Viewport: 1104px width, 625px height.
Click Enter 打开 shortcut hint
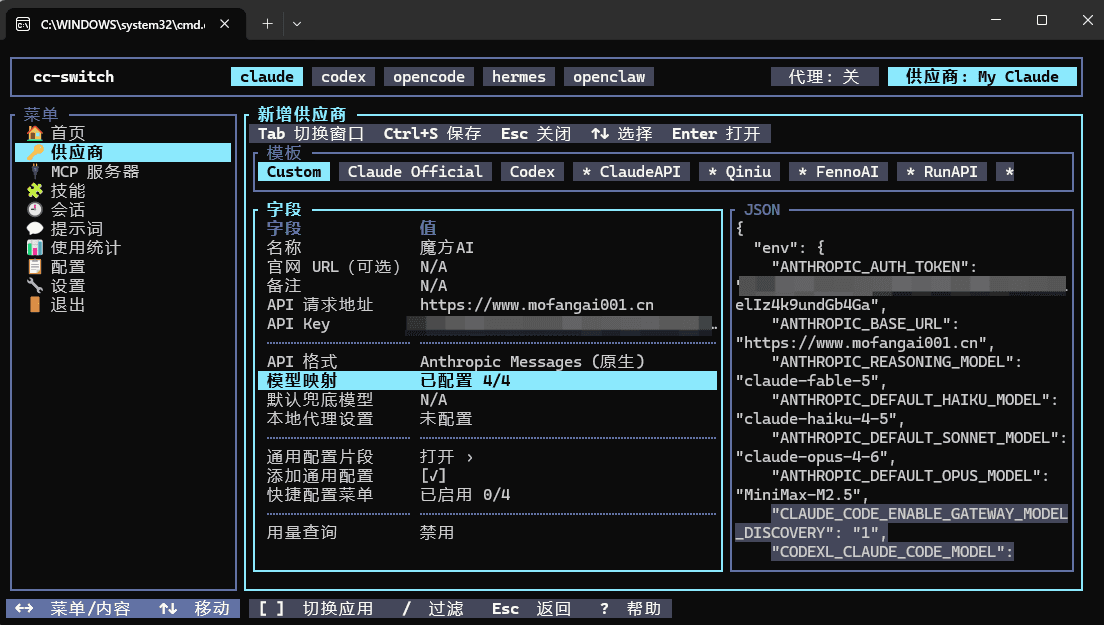[x=716, y=134]
